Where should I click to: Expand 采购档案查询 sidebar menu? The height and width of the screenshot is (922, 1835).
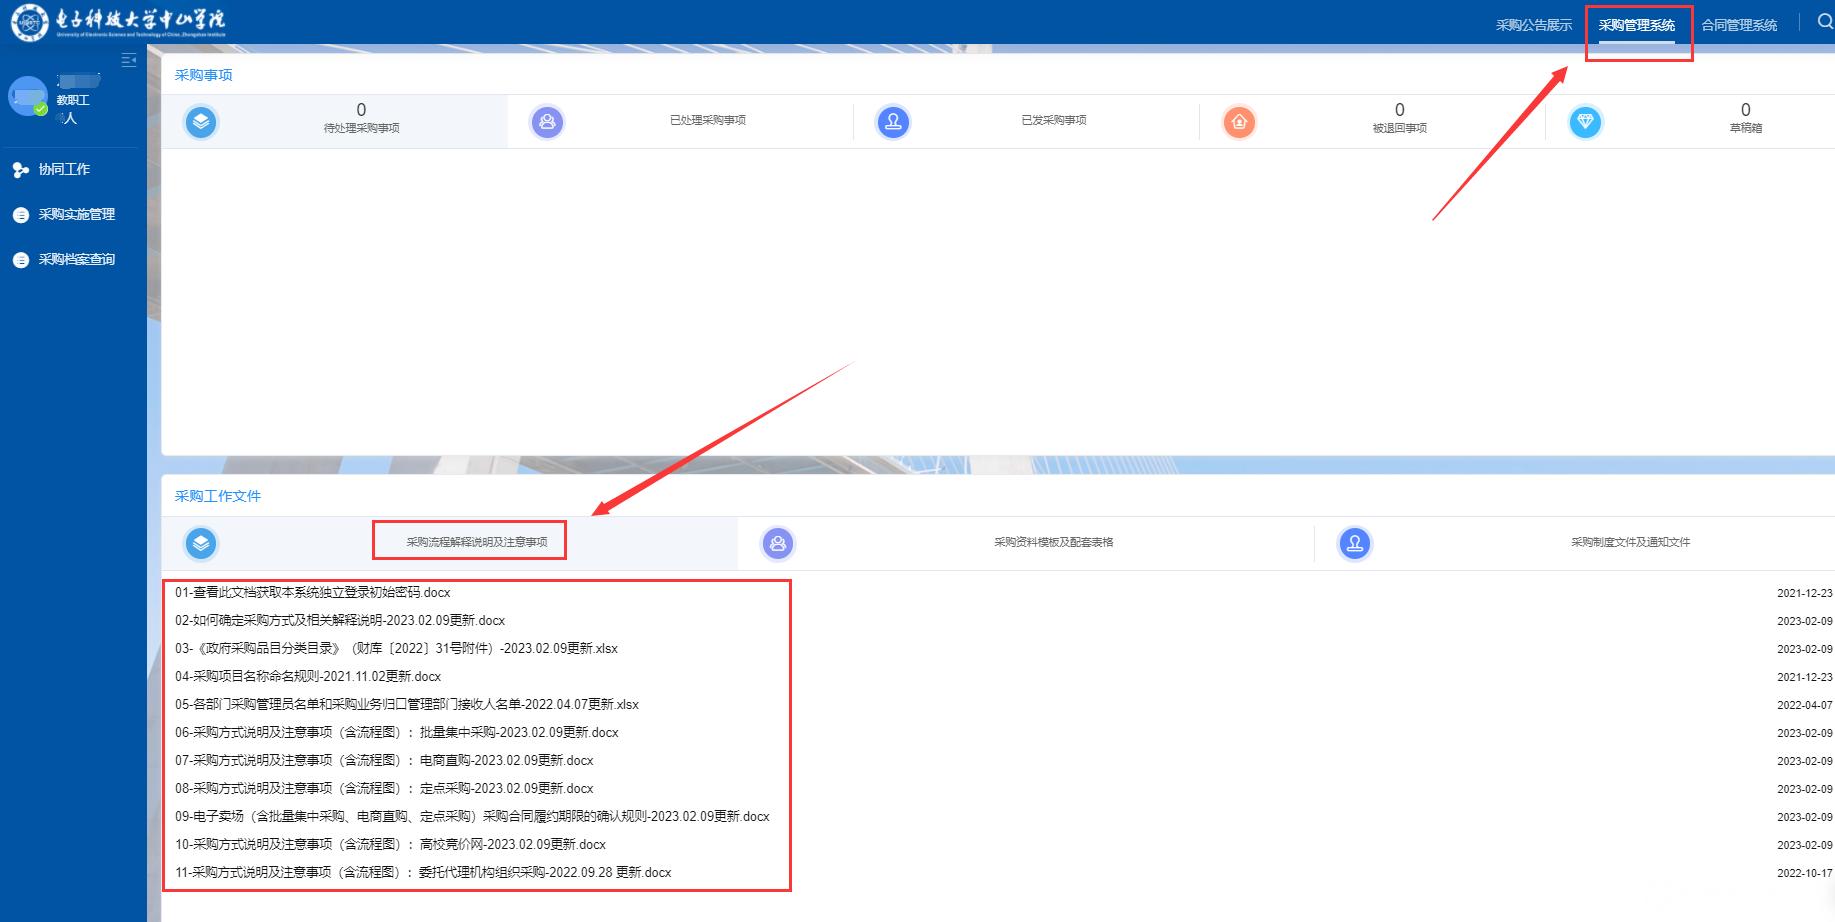click(76, 260)
